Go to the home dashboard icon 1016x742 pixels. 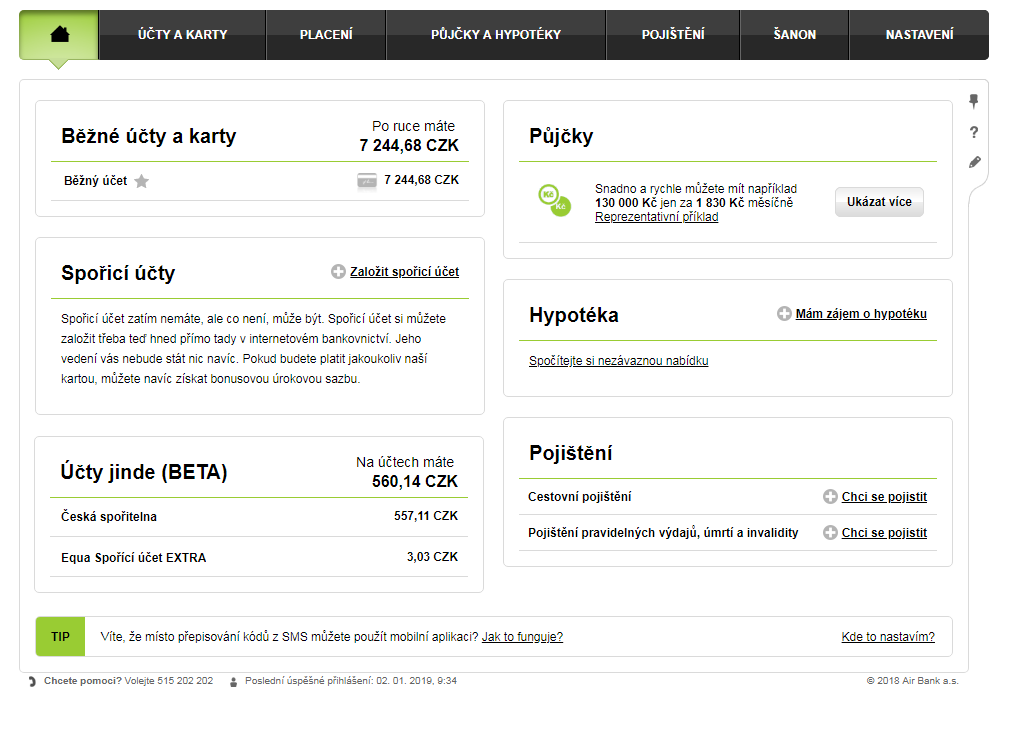tap(59, 34)
